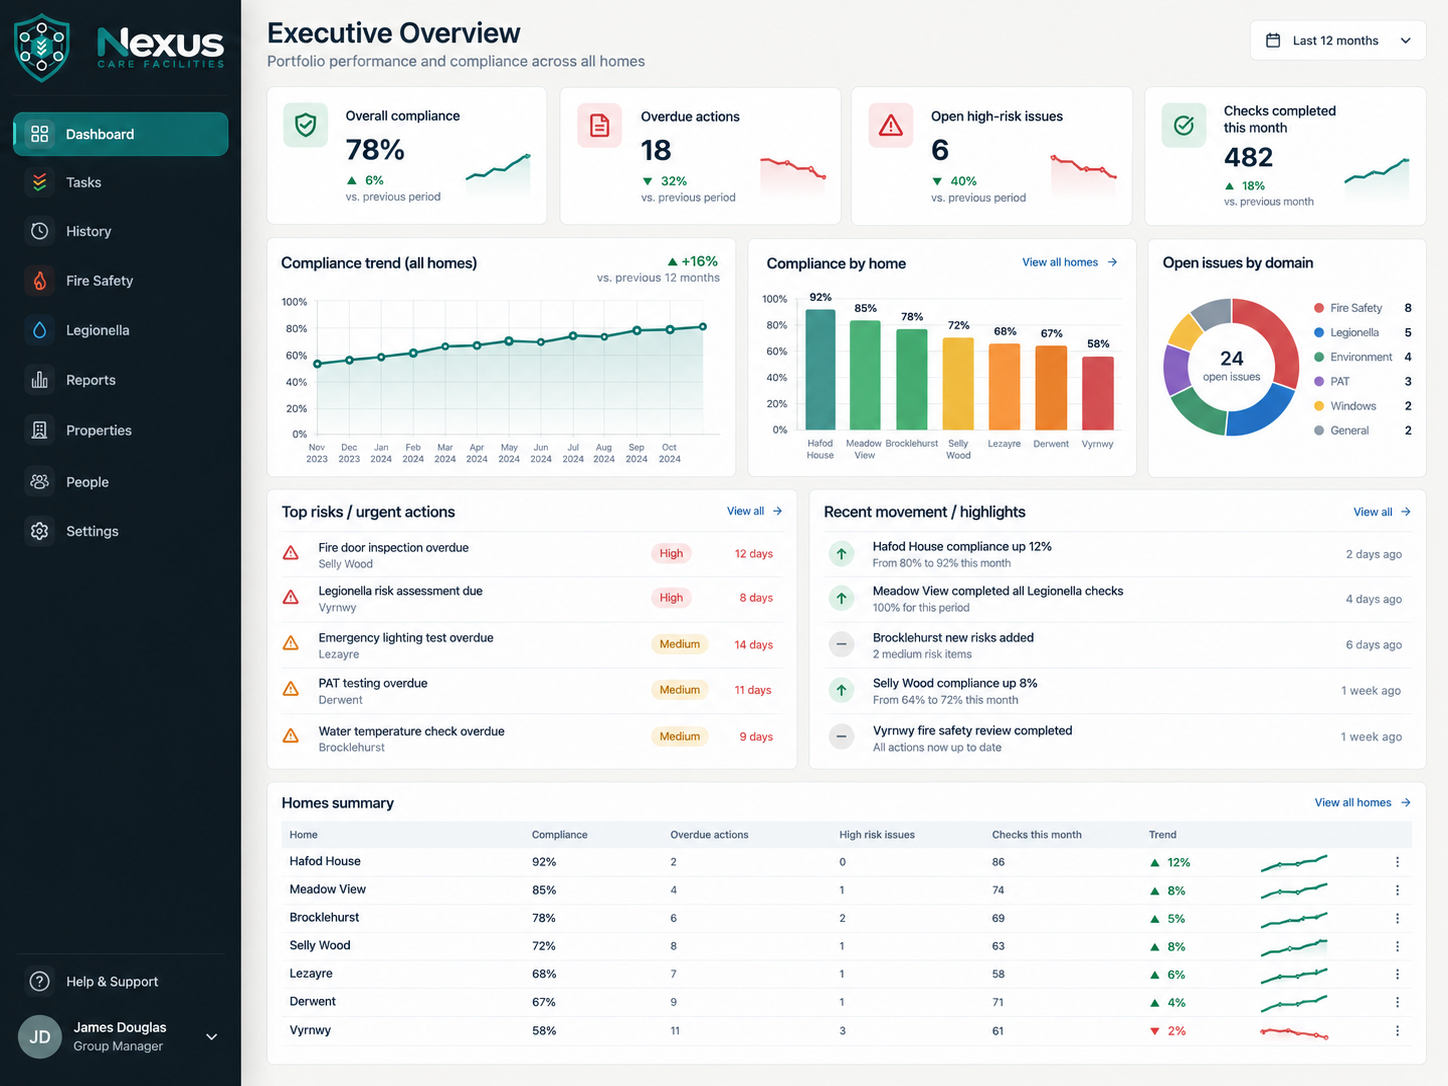Click the Dashboard grid icon in sidebar

[40, 134]
